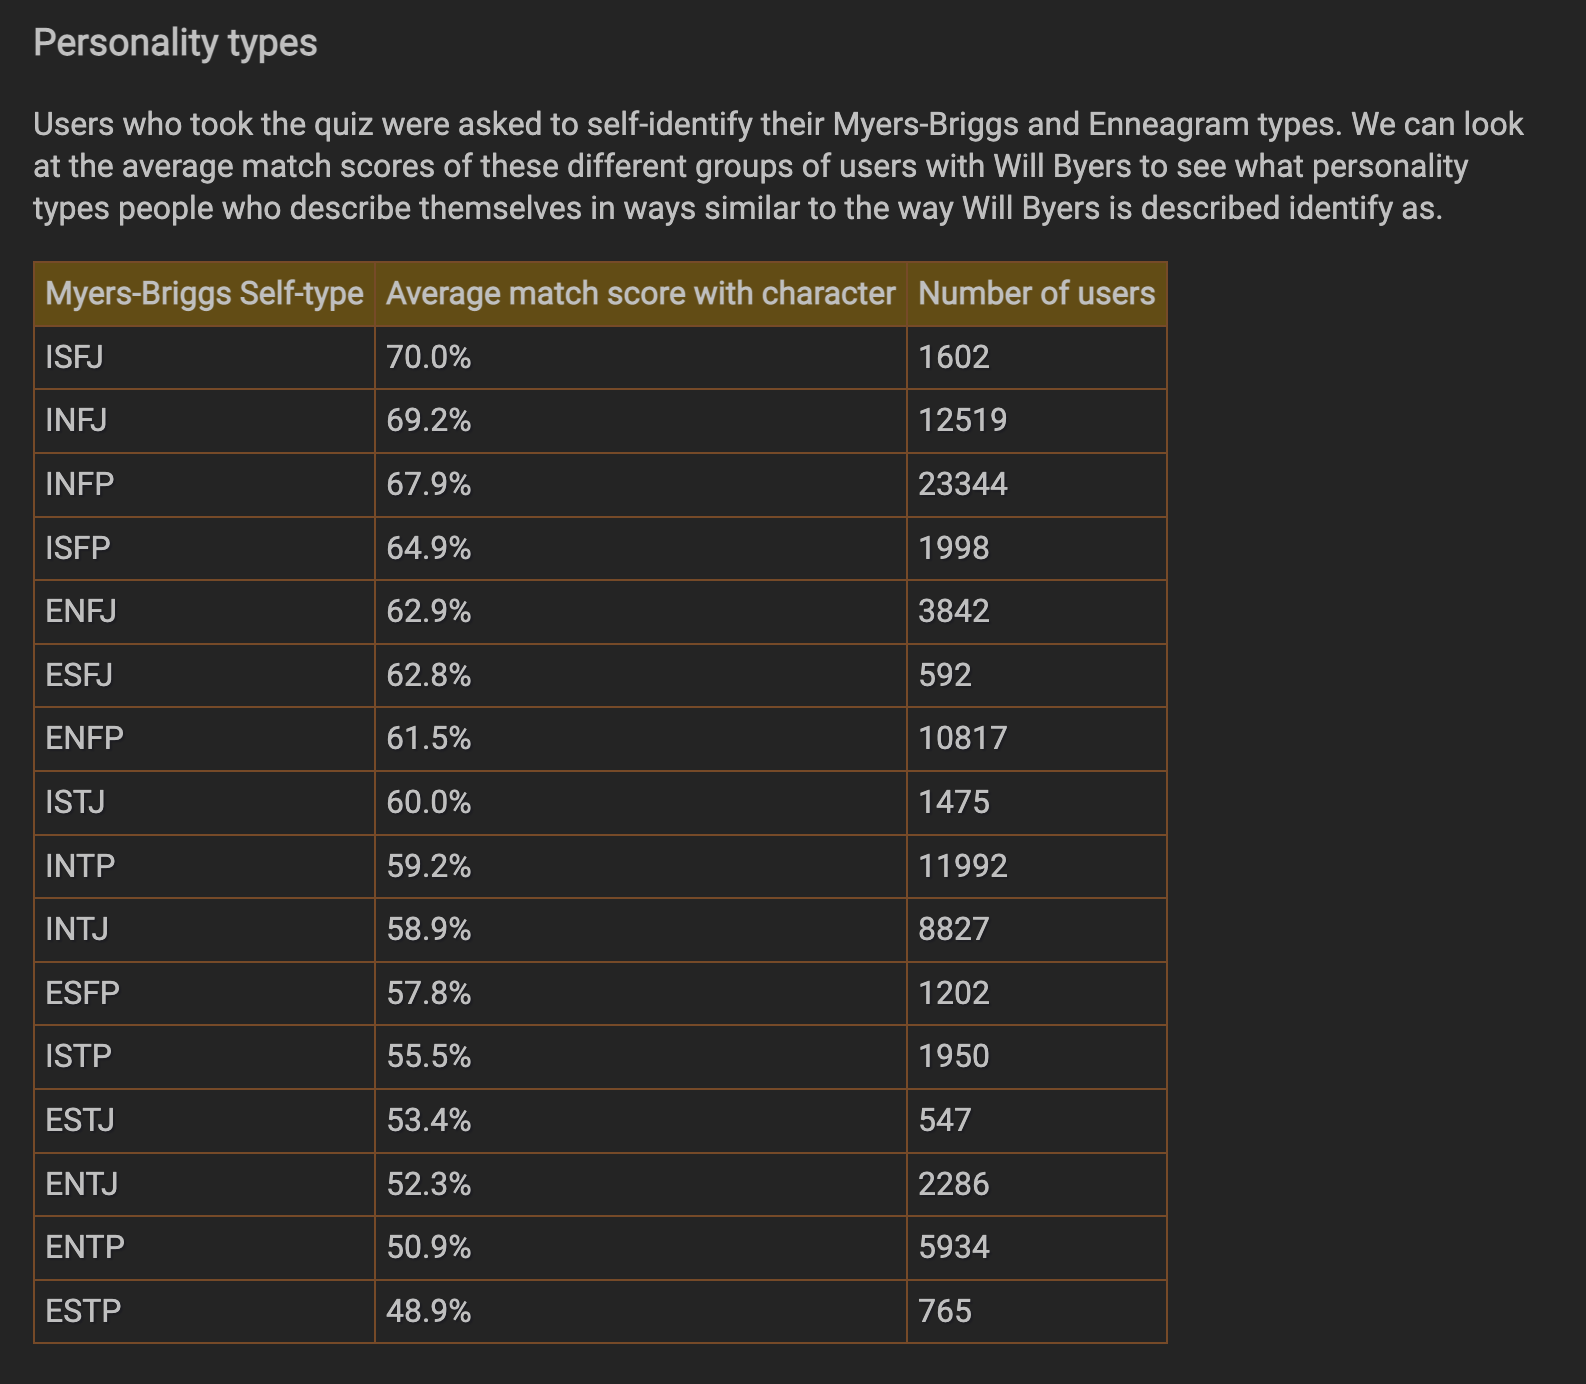
Task: Click the Number of users column header
Action: [1036, 294]
